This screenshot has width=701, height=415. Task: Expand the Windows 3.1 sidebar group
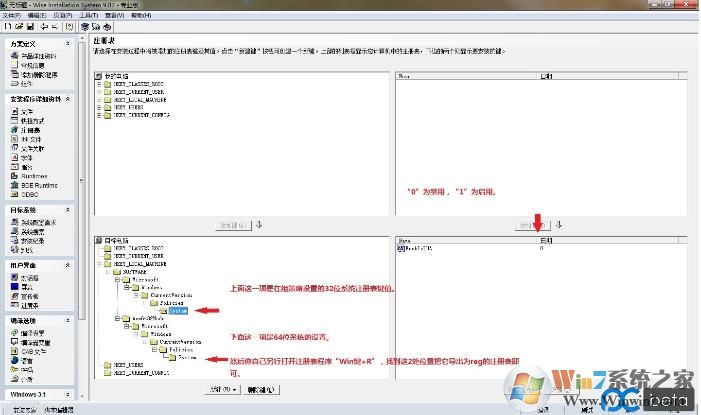pos(68,394)
